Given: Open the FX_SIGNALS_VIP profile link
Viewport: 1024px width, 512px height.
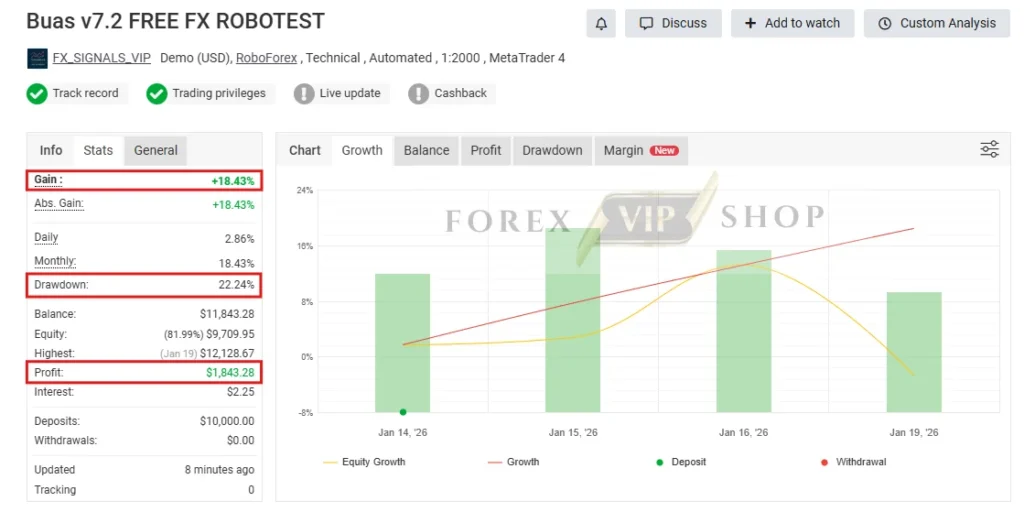Looking at the screenshot, I should coord(102,58).
